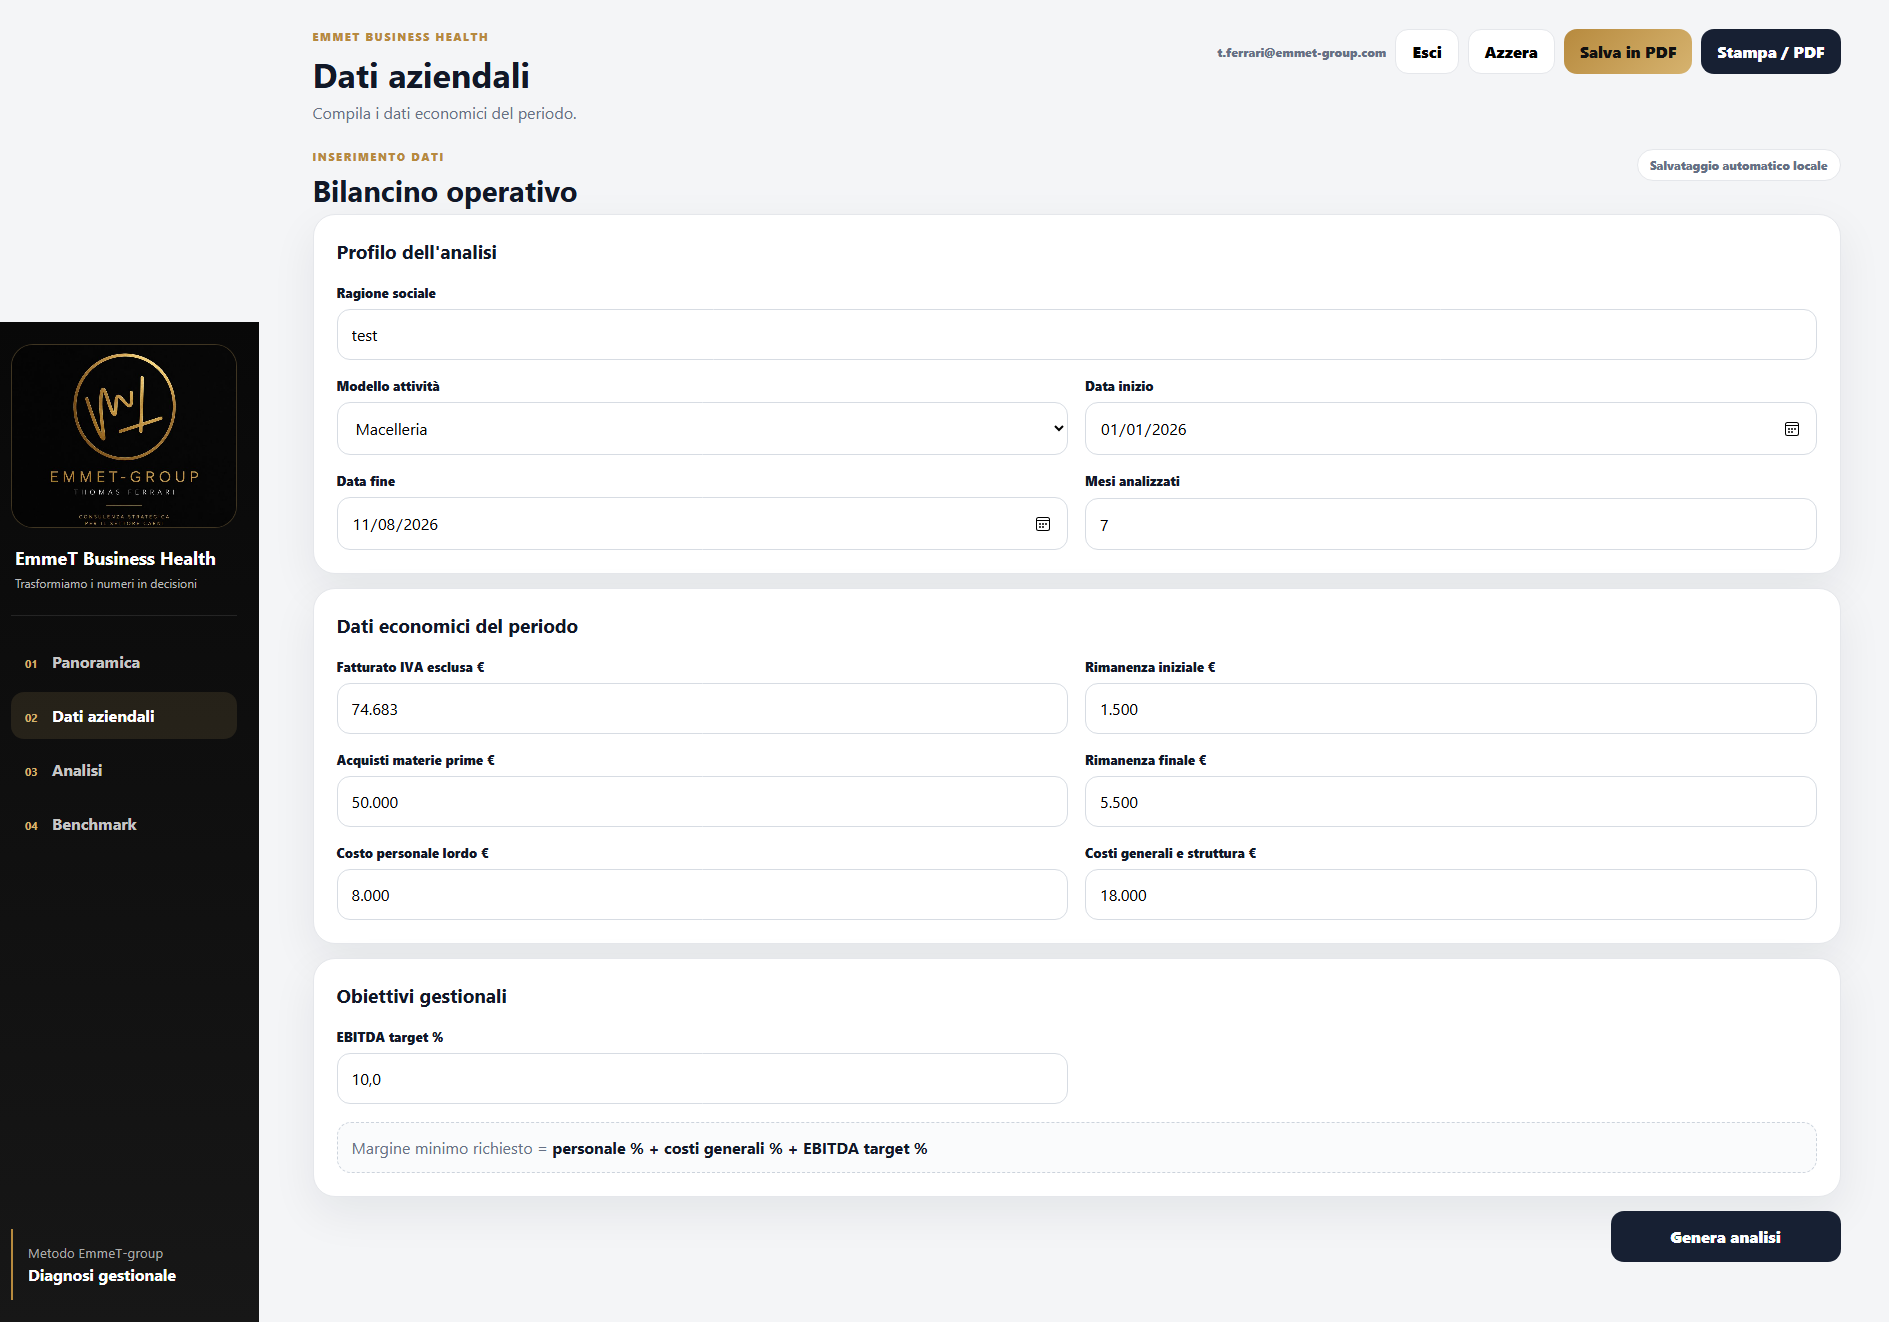
Task: Click the Modello attività label
Action: [388, 386]
